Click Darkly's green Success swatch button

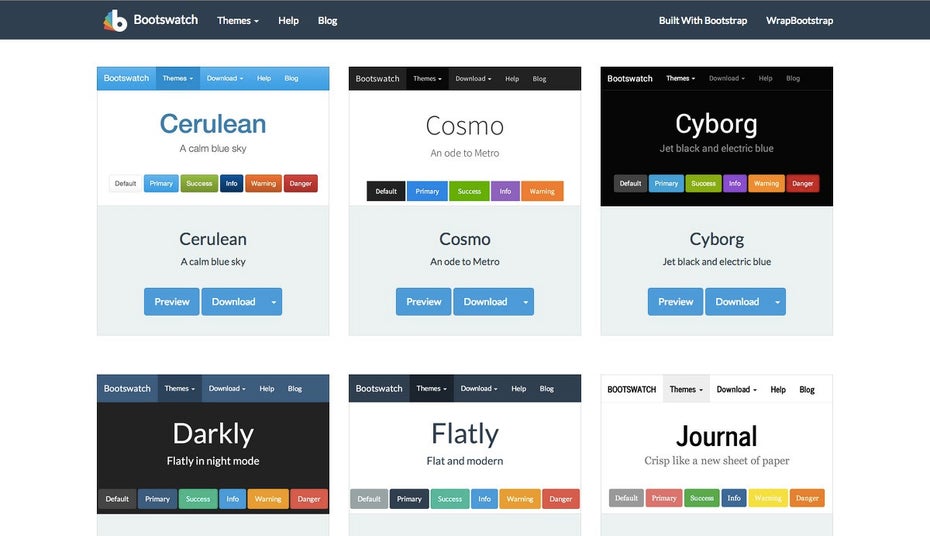(x=198, y=499)
